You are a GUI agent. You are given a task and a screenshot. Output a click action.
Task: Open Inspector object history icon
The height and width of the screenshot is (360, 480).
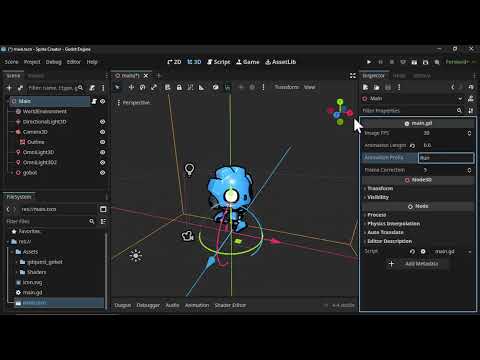(471, 87)
